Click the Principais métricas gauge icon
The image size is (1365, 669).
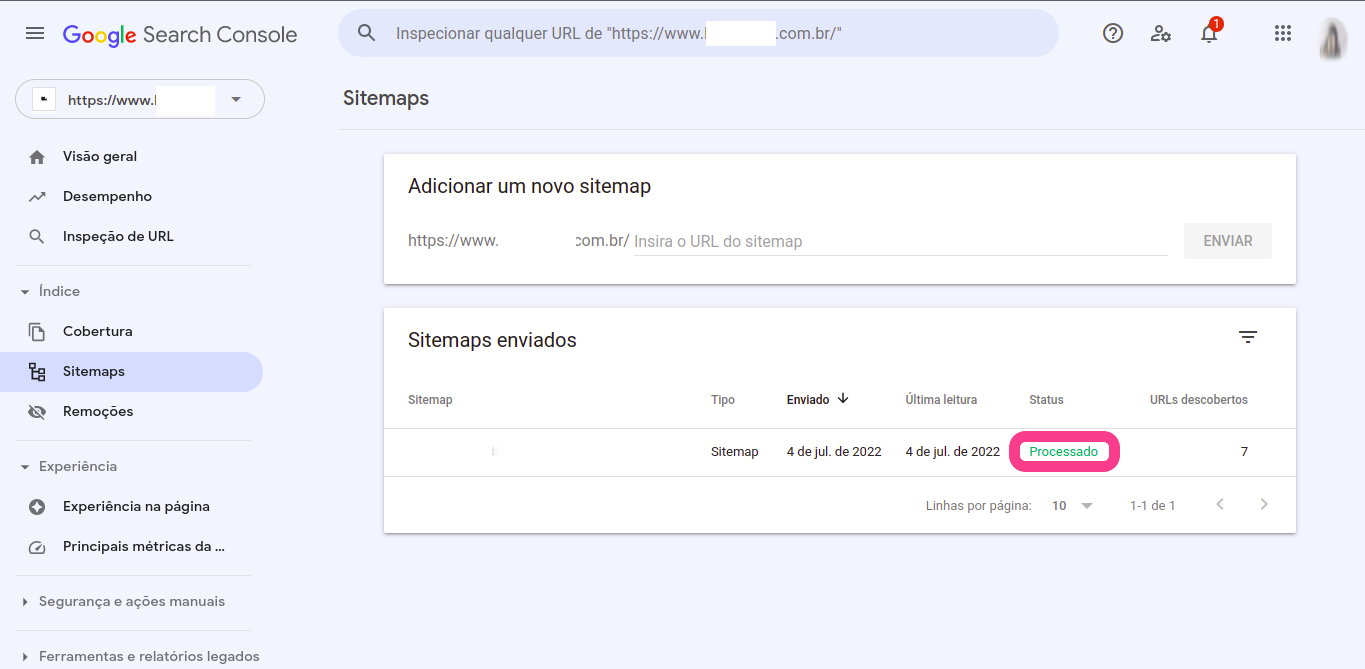point(37,547)
